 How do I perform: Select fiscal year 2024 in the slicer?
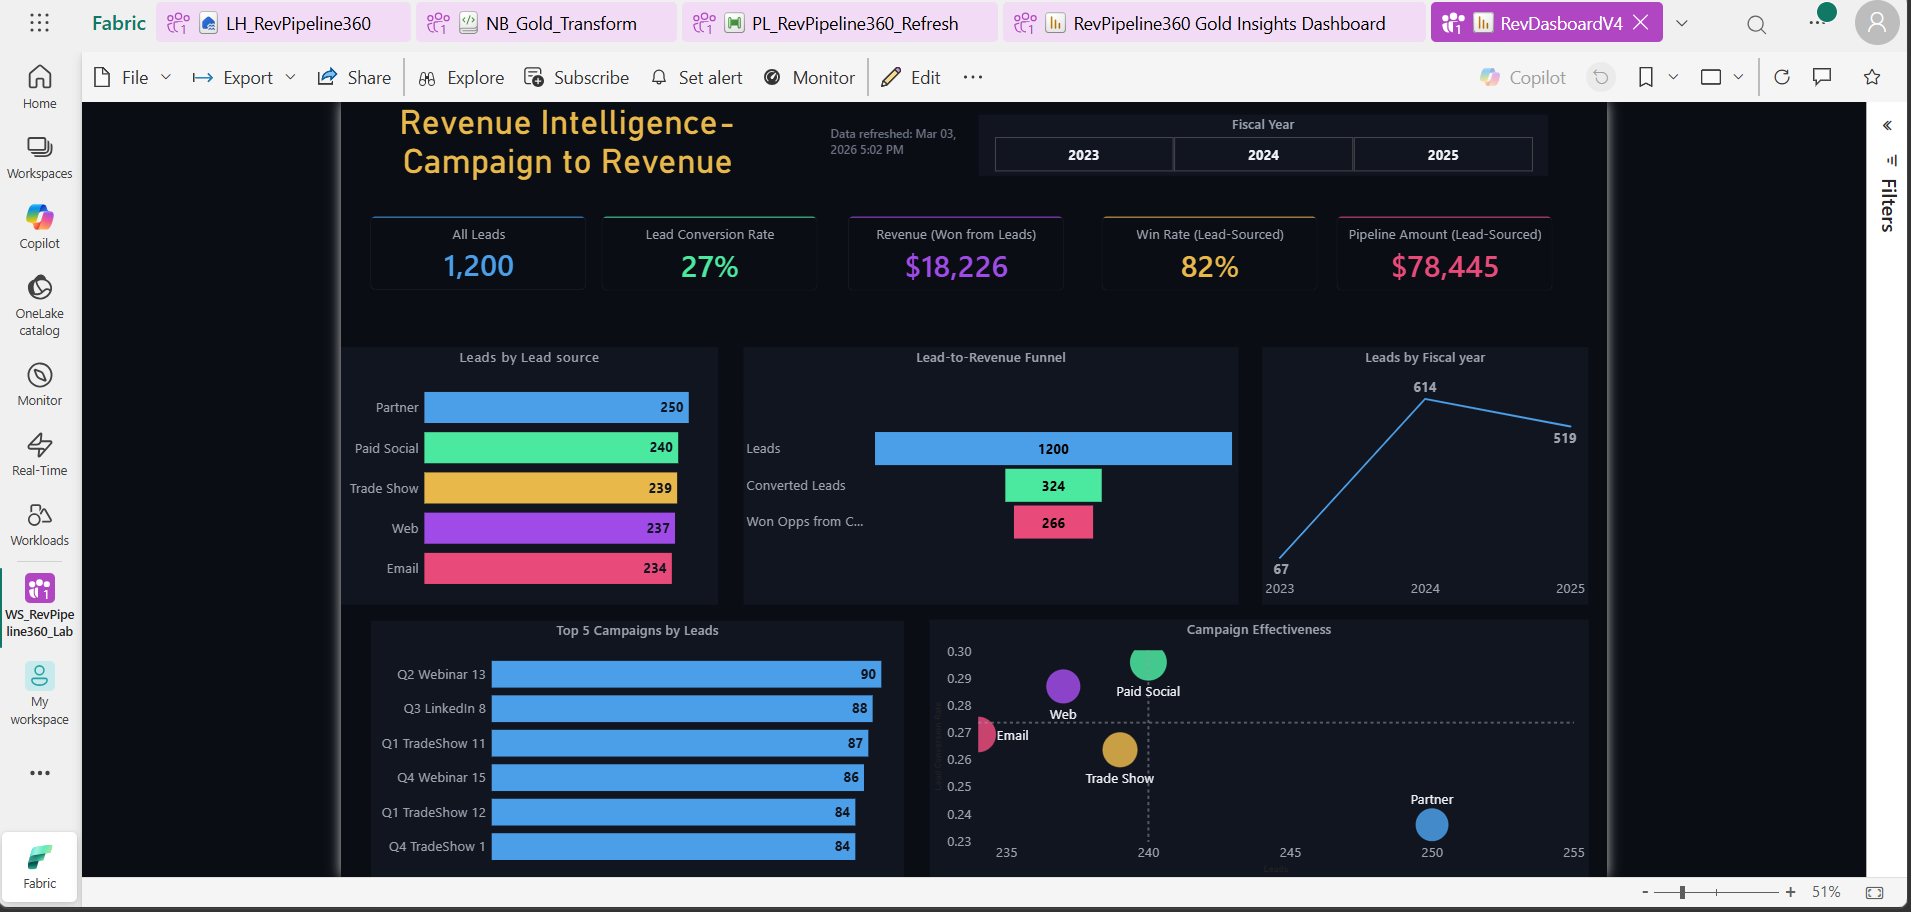tap(1263, 154)
